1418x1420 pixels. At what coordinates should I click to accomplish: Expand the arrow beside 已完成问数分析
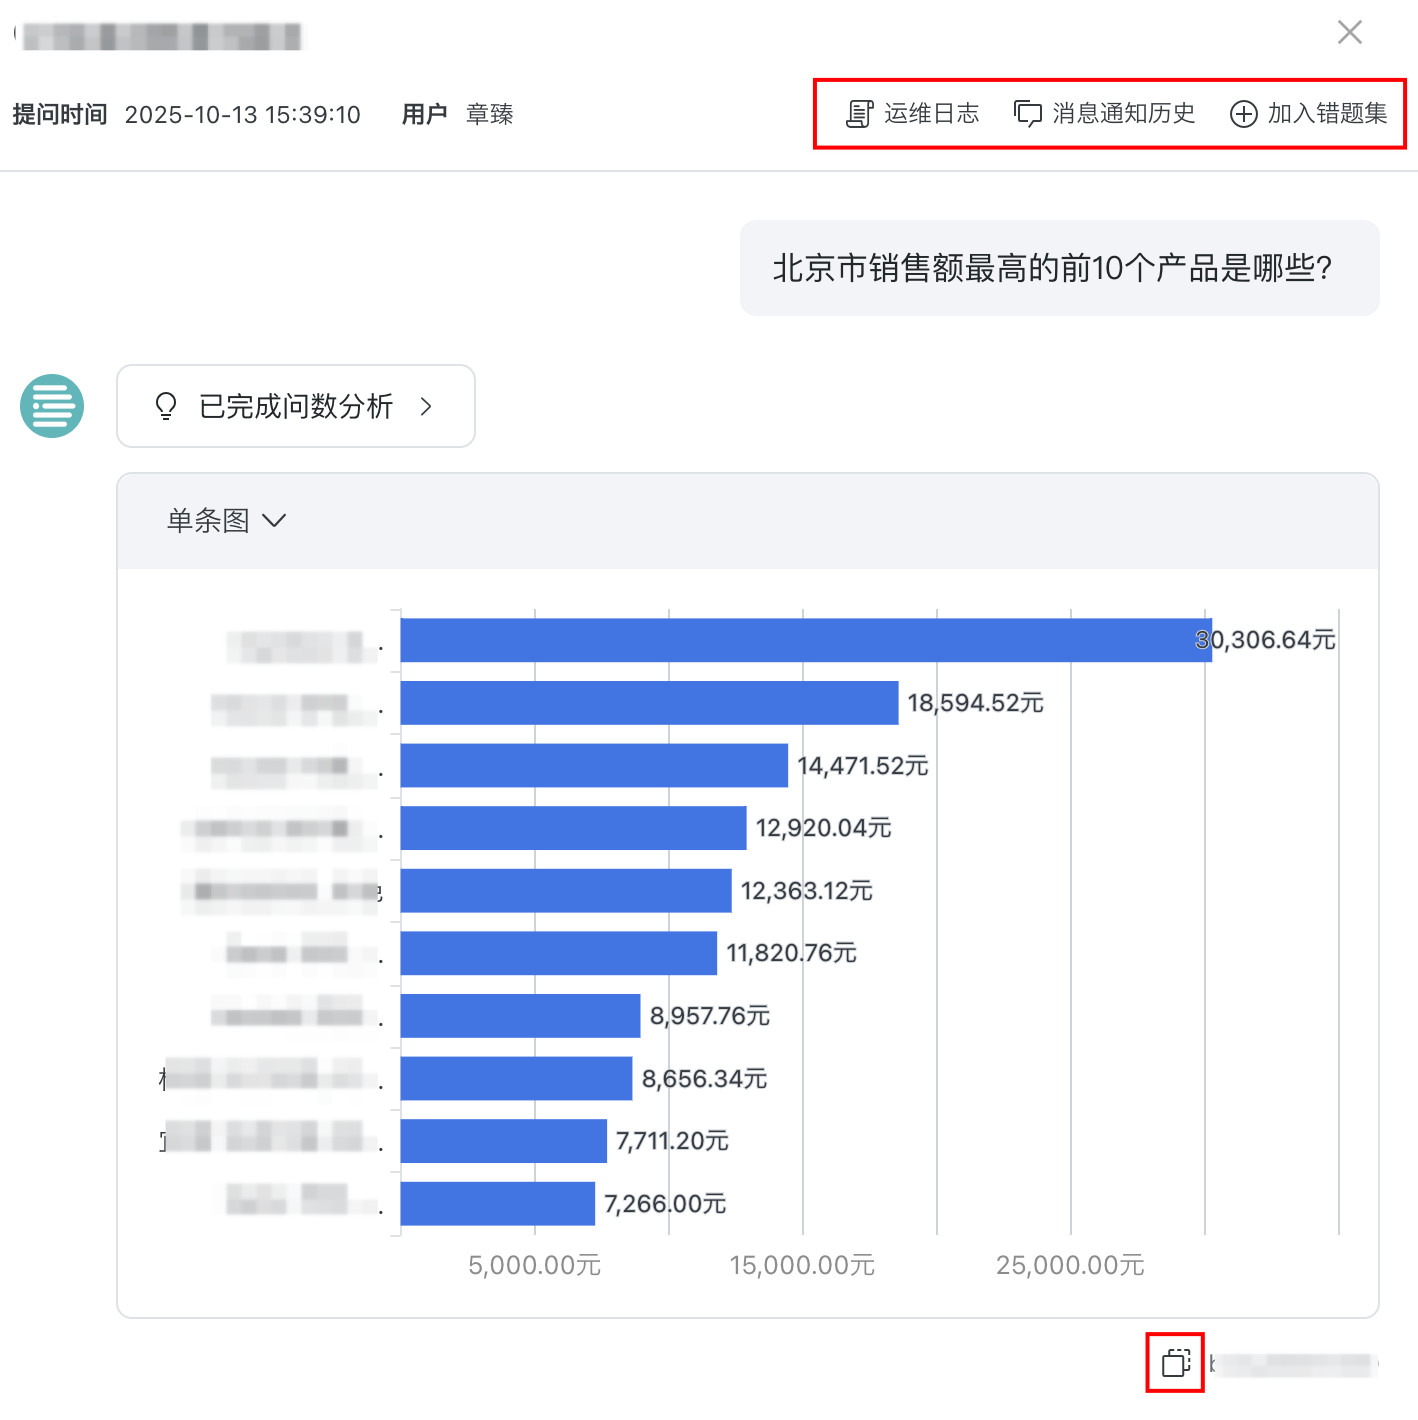pos(427,406)
